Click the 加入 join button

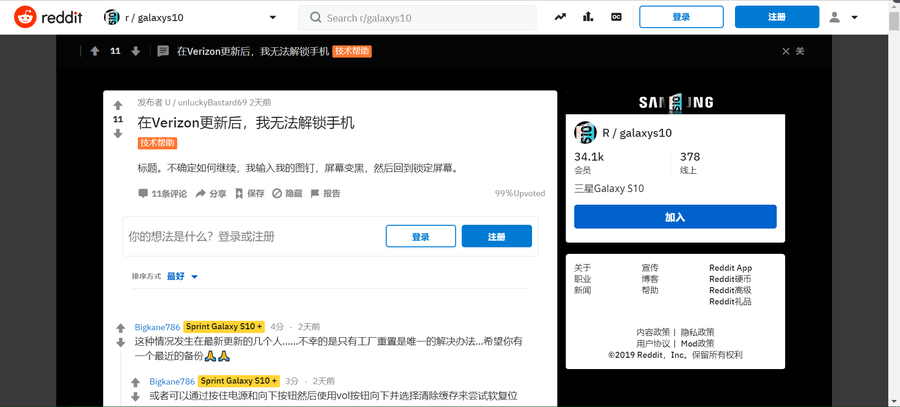[x=675, y=217]
